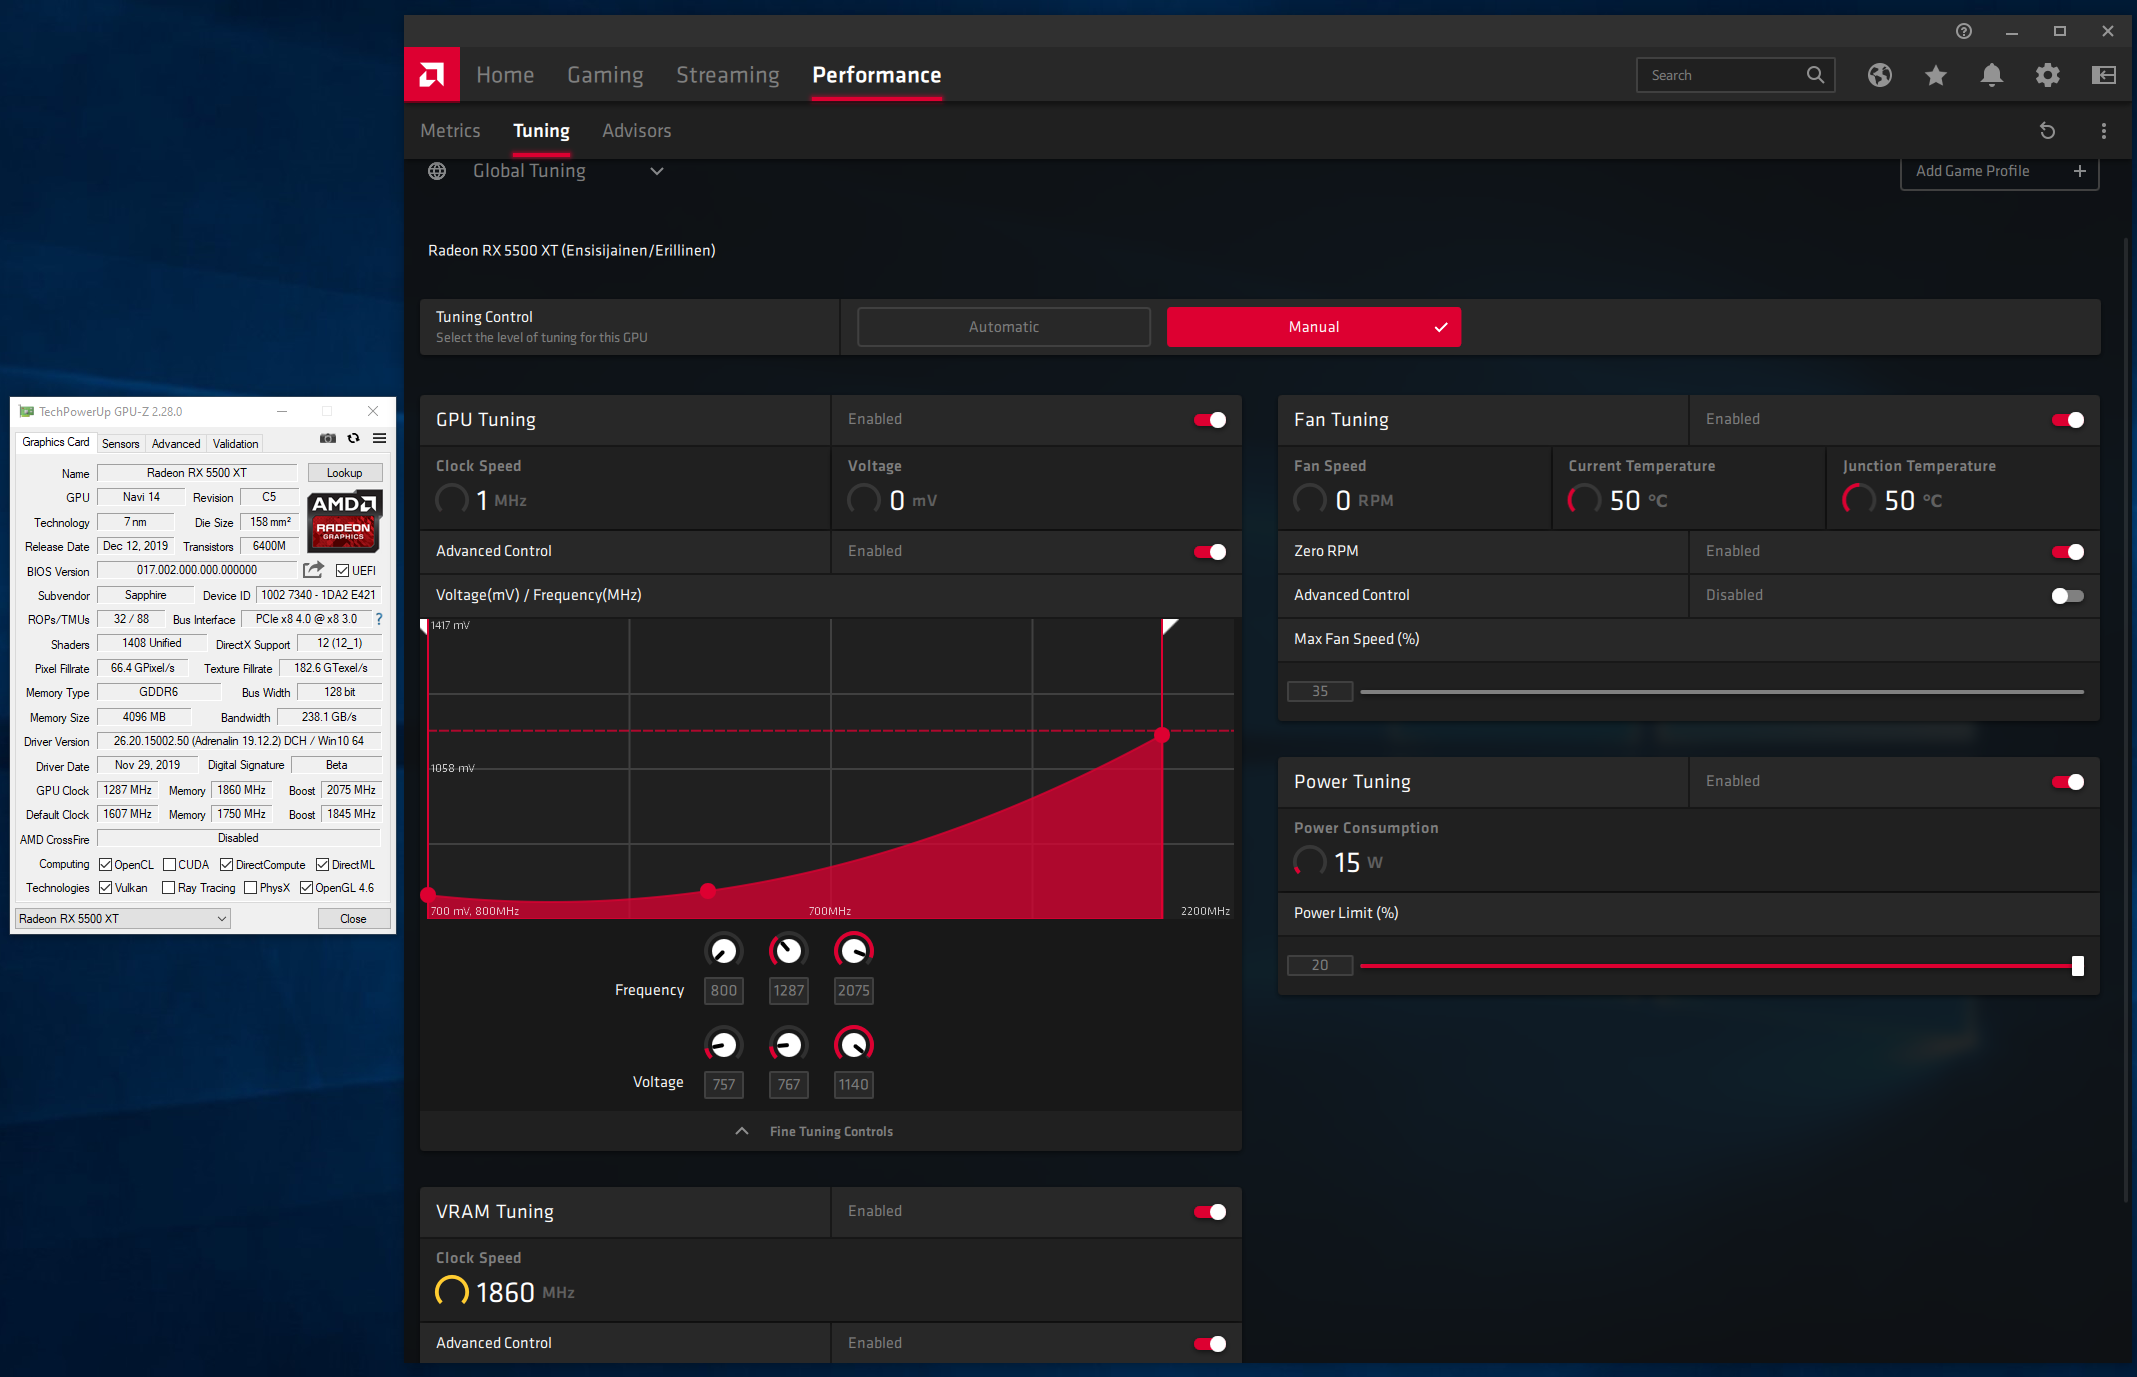Disable the GPU Tuning toggle
Screen dimensions: 2137x1377
[x=1210, y=420]
